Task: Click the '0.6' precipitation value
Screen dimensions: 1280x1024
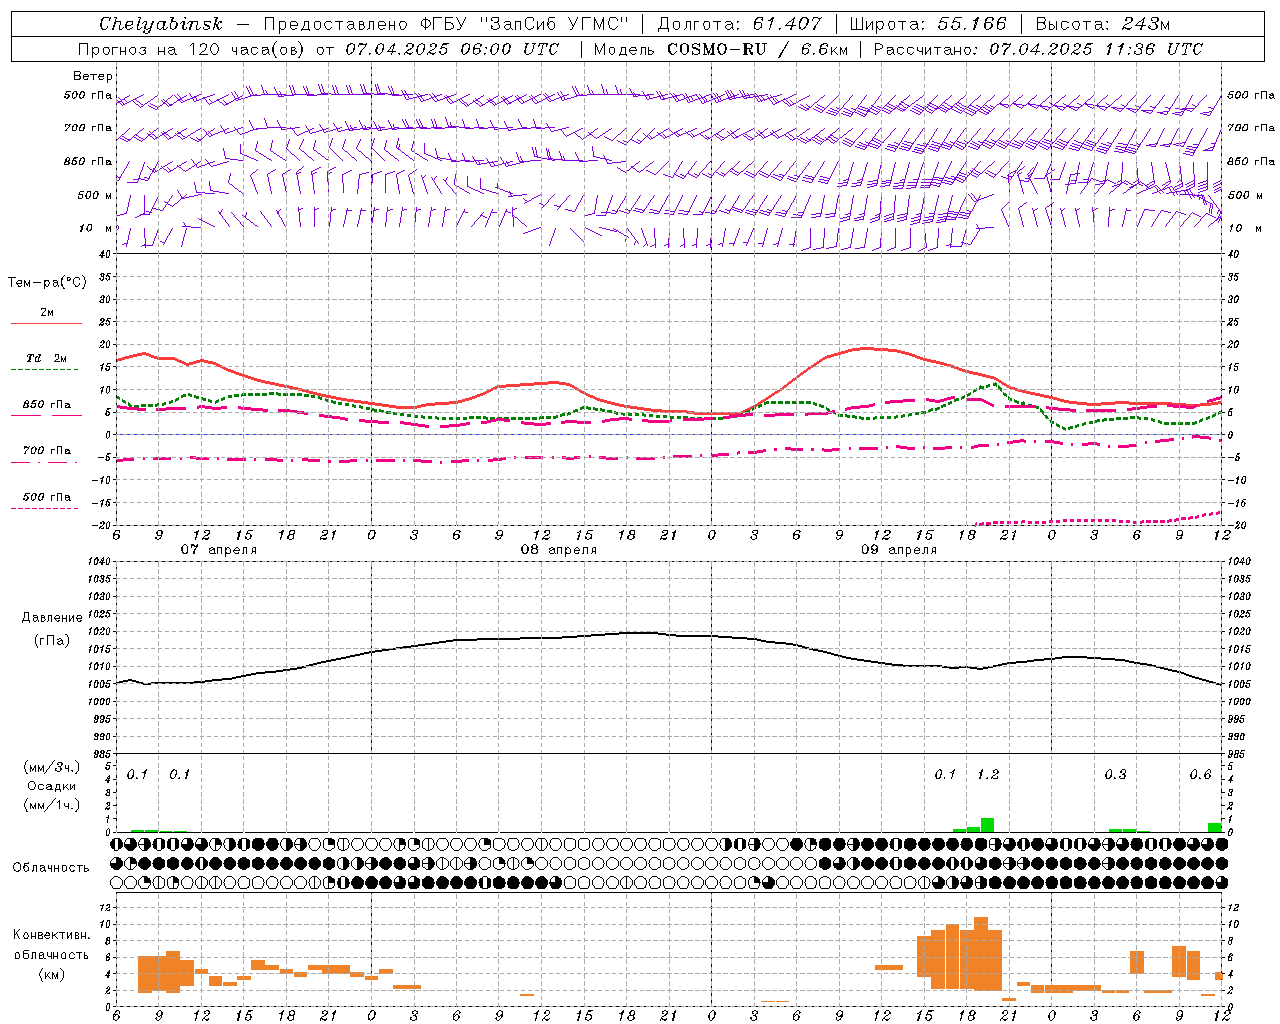Action: (x=1200, y=775)
